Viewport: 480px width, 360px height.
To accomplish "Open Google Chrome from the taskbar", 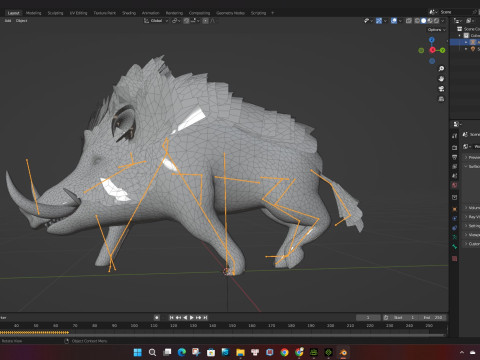I will pos(284,352).
